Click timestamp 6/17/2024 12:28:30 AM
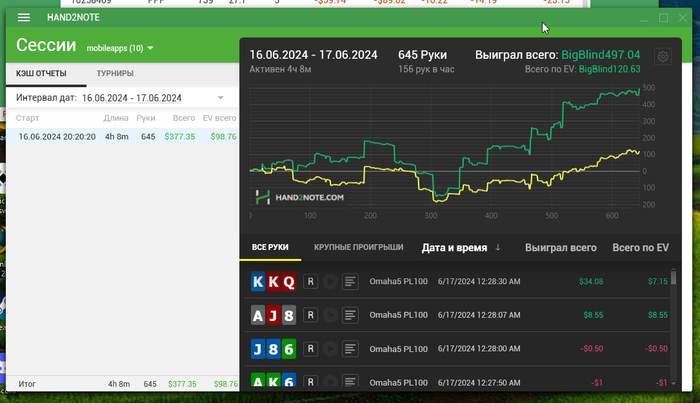Image resolution: width=700 pixels, height=403 pixels. 479,282
